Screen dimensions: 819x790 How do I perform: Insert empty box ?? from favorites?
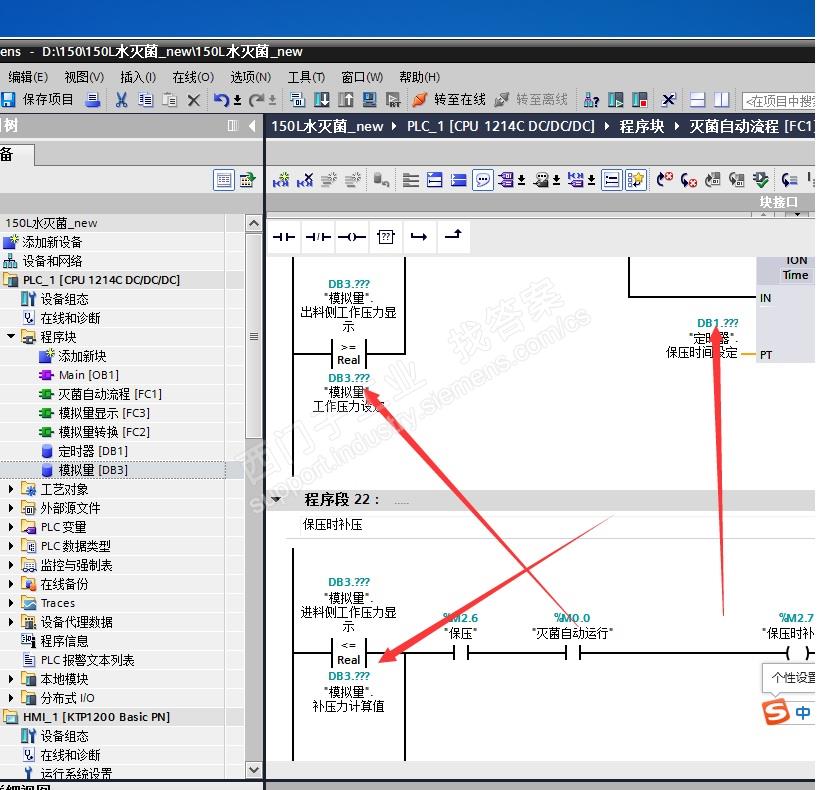(386, 237)
